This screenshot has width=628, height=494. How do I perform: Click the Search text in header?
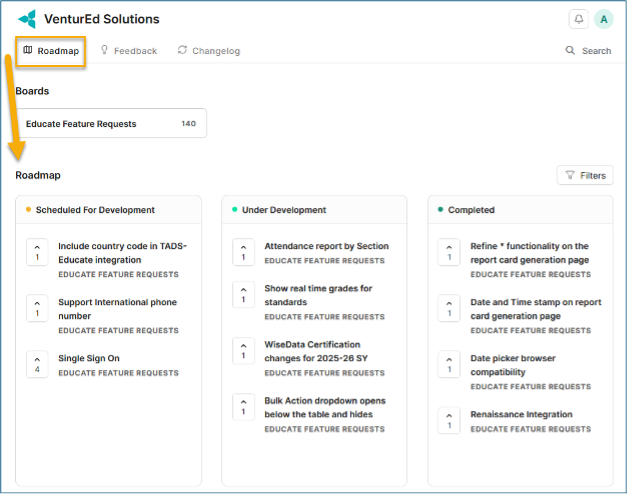596,51
